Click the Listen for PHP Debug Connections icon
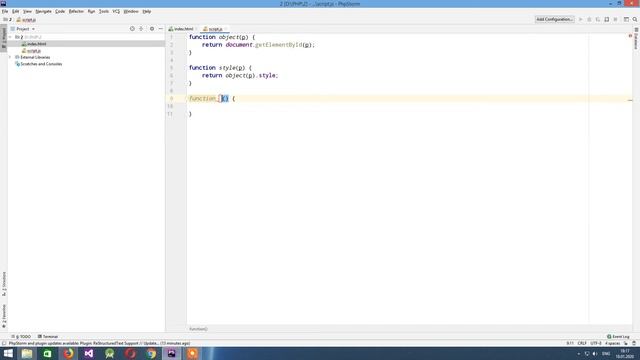 (x=607, y=19)
